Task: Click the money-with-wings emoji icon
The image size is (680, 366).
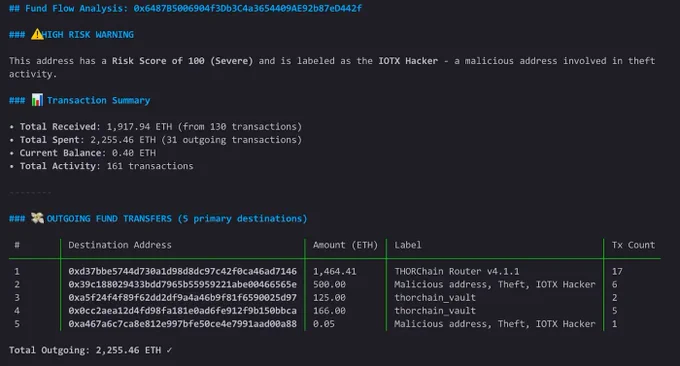Action: [37, 218]
